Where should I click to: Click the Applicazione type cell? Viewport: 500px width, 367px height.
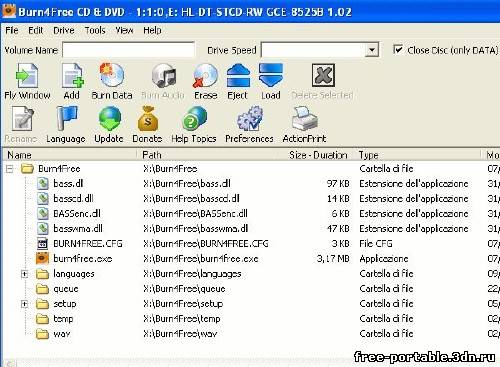(384, 259)
